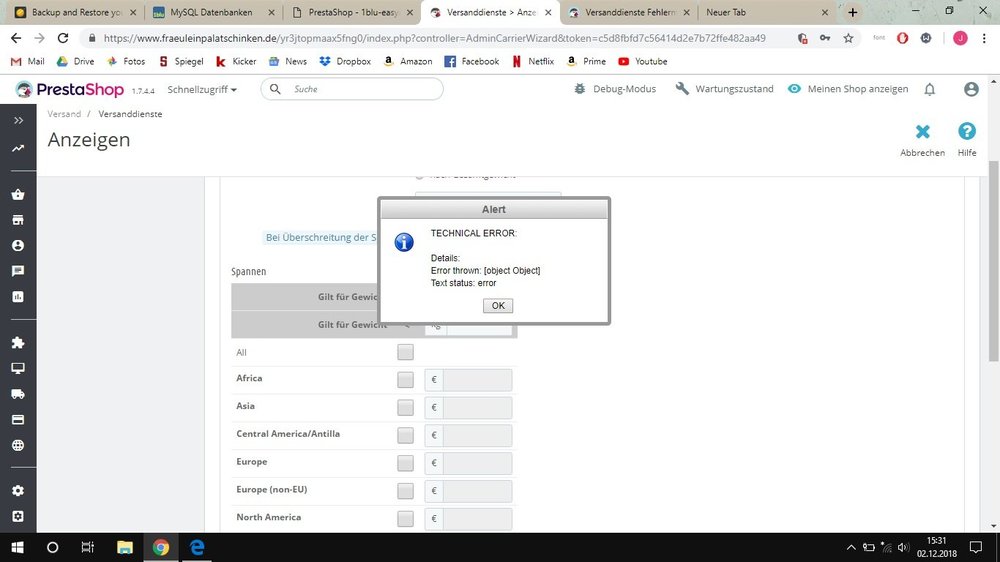
Task: Open the Orders basket icon in the sidebar
Action: click(18, 195)
